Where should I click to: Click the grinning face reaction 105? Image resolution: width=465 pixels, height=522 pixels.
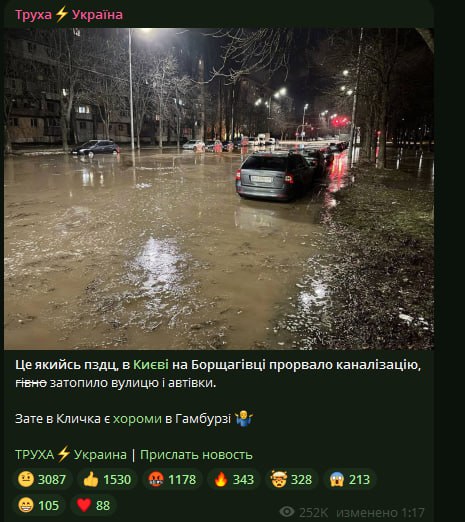coord(39,506)
